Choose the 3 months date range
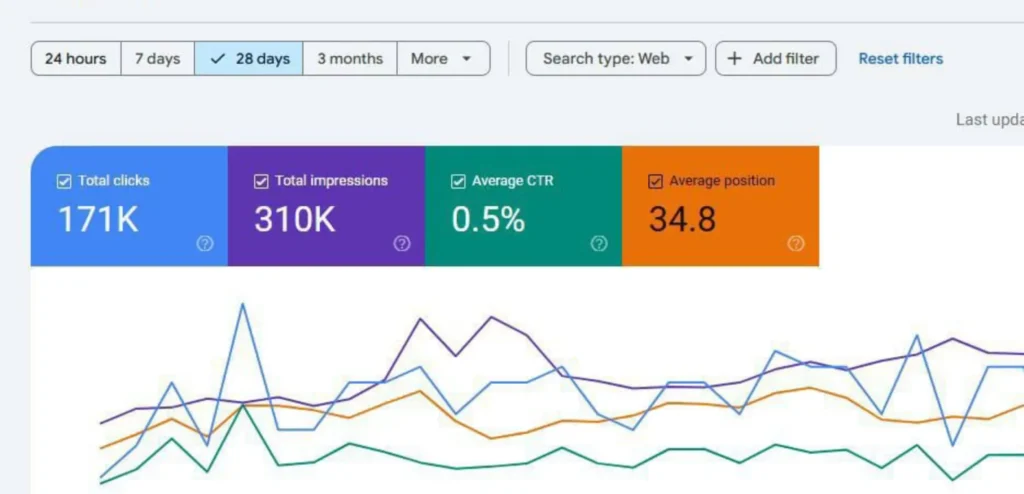The height and width of the screenshot is (494, 1024). [350, 58]
